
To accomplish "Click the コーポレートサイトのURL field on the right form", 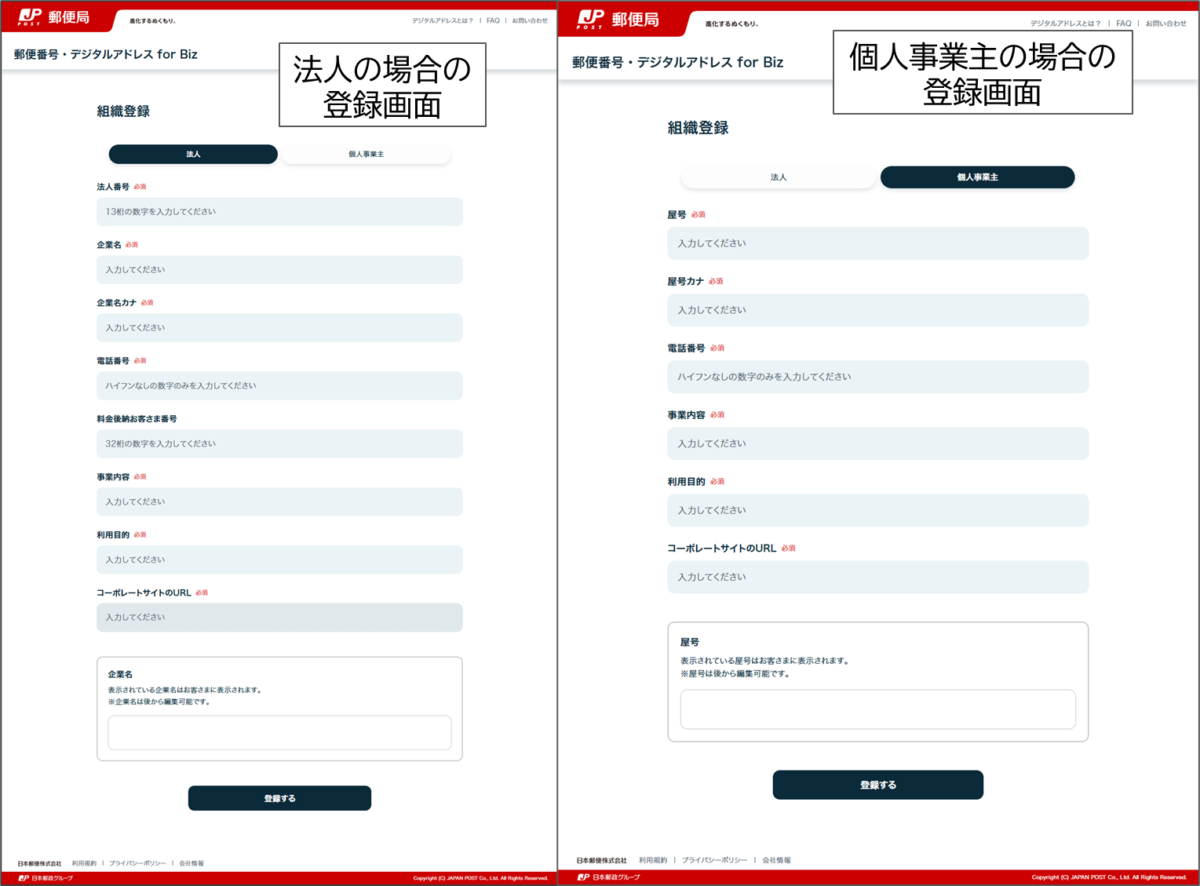I will click(x=877, y=576).
